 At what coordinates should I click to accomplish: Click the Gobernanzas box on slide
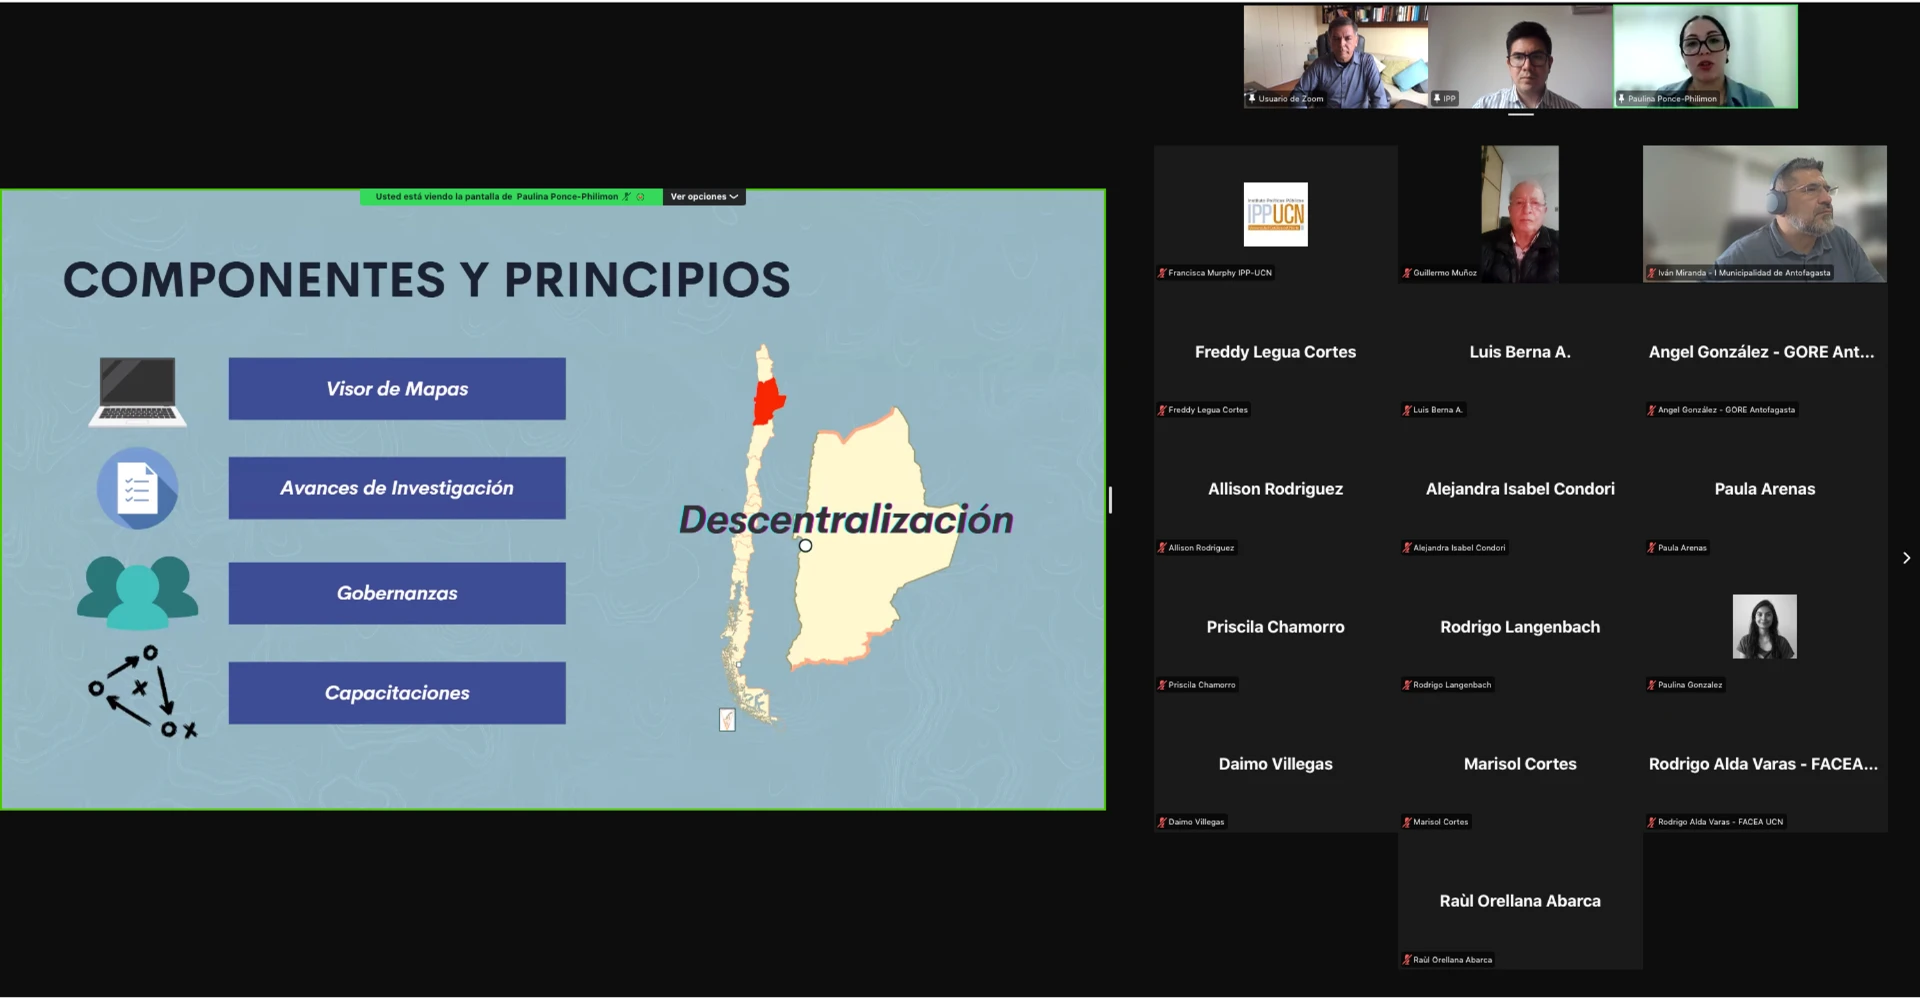coord(397,593)
